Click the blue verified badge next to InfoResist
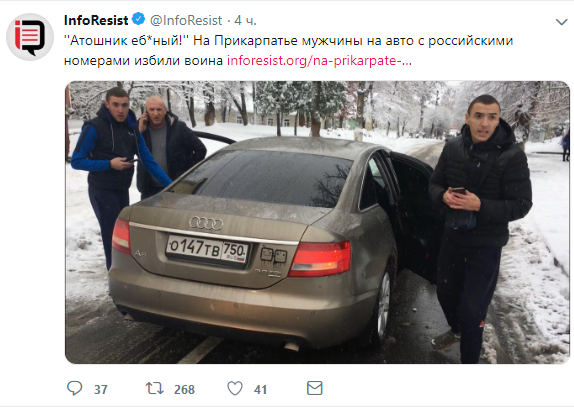This screenshot has height=411, width=574. click(138, 19)
